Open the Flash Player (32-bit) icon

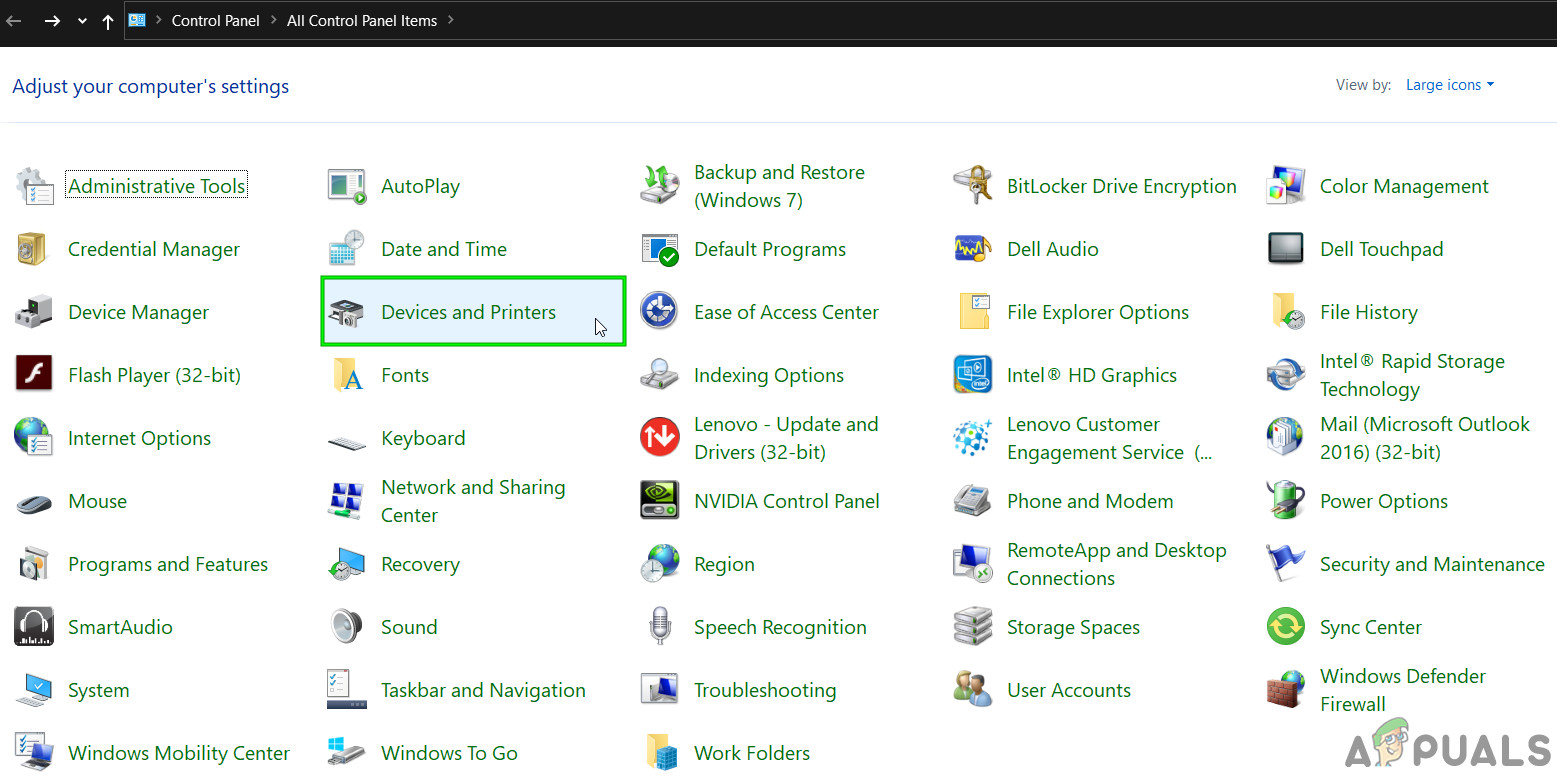coord(34,375)
